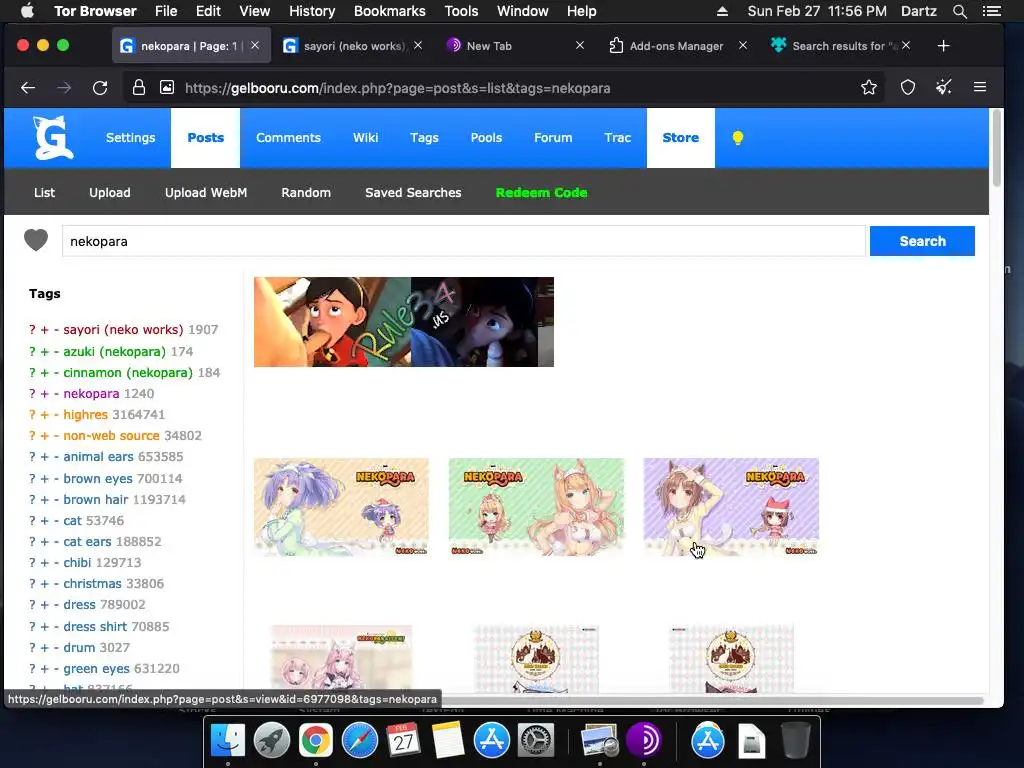Image resolution: width=1024 pixels, height=768 pixels.
Task: Add cinnamon (nekopara) tag with plus sign
Action: [44, 373]
